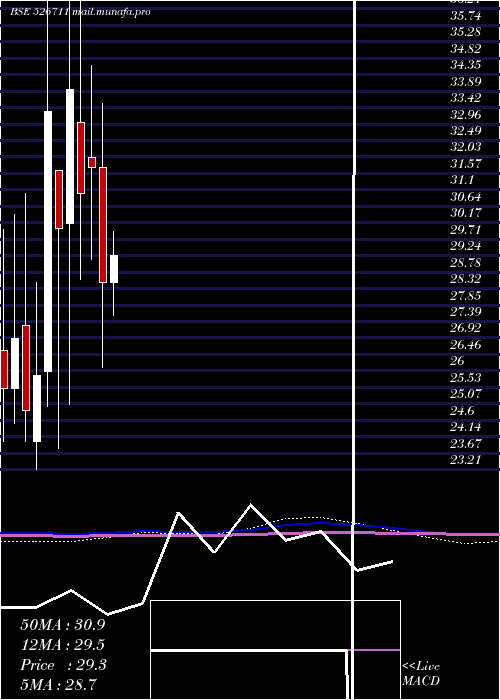Click the 32.96 price axis label
The image size is (500, 700).
pos(466,115)
